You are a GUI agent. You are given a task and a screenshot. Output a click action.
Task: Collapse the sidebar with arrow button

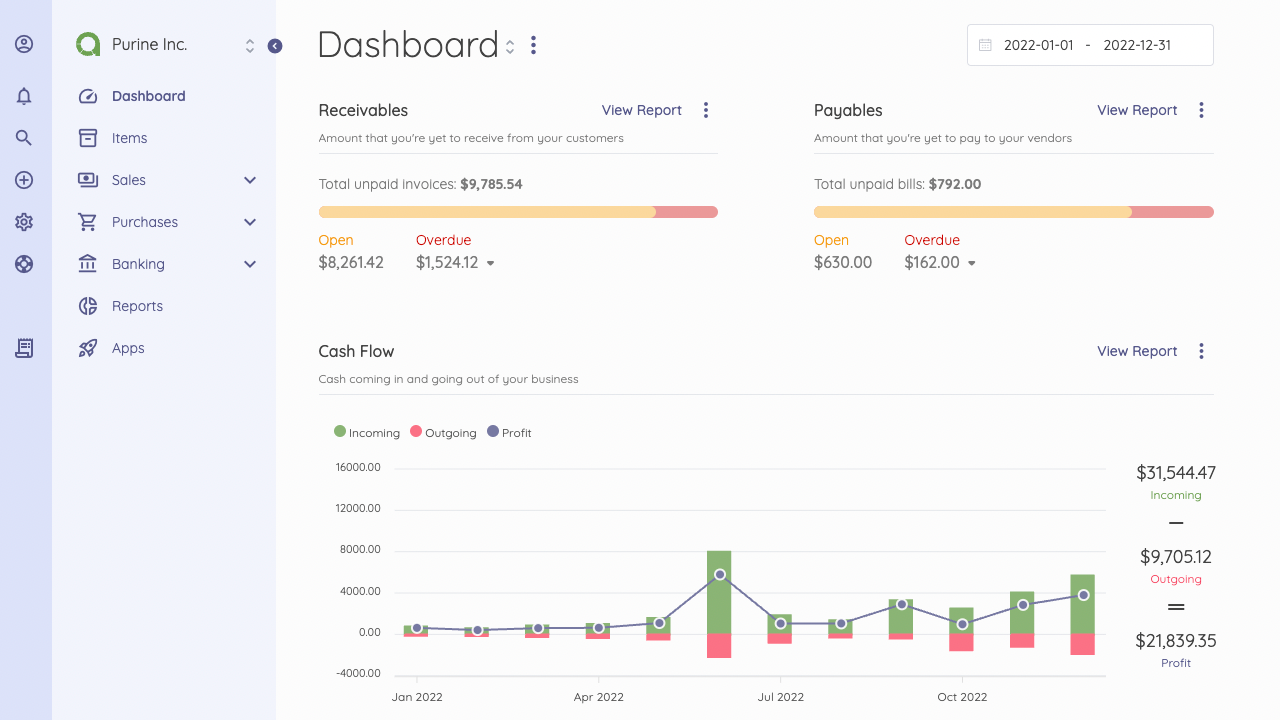point(275,46)
